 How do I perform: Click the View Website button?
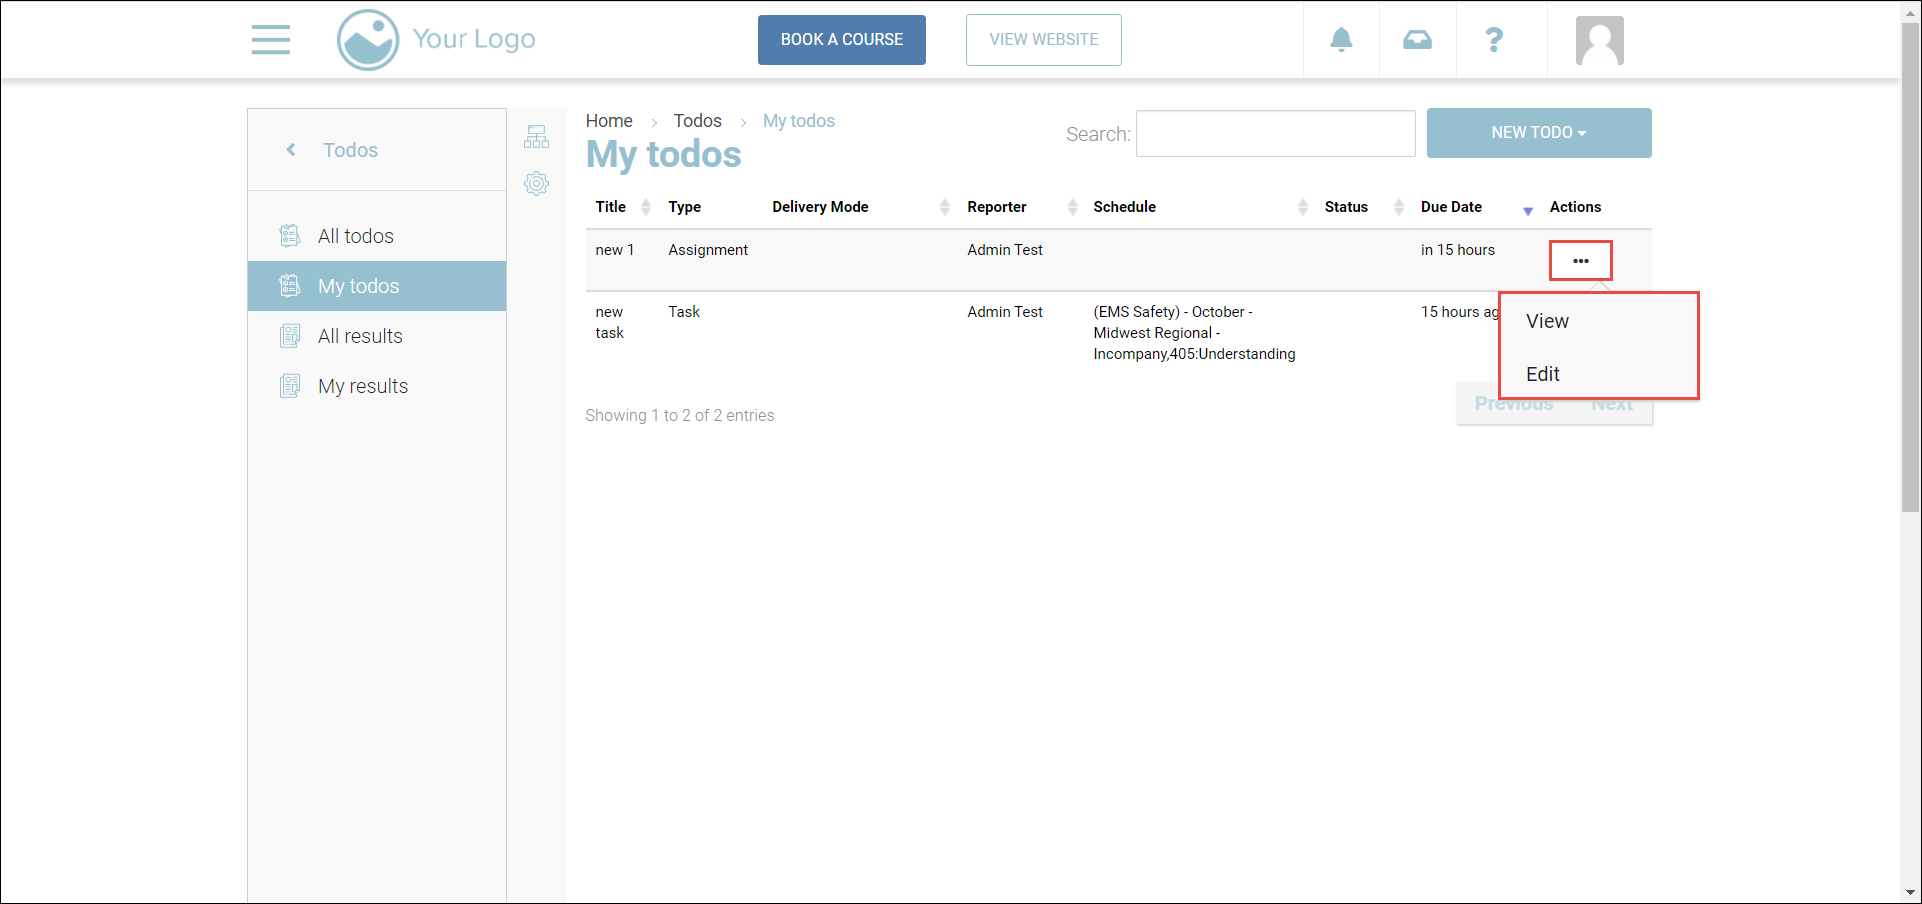[x=1043, y=40]
